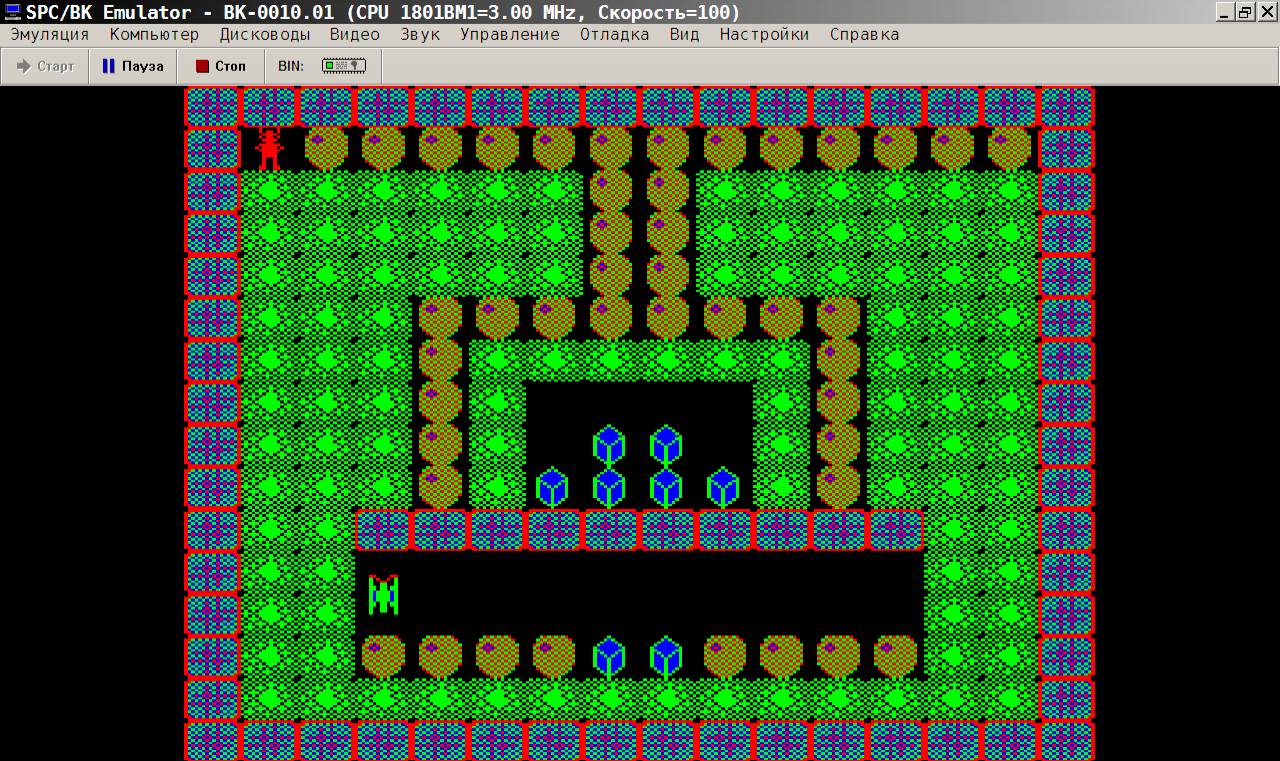Click the BIN: label in the toolbar
Screen dimensions: 1280x761
(x=291, y=67)
